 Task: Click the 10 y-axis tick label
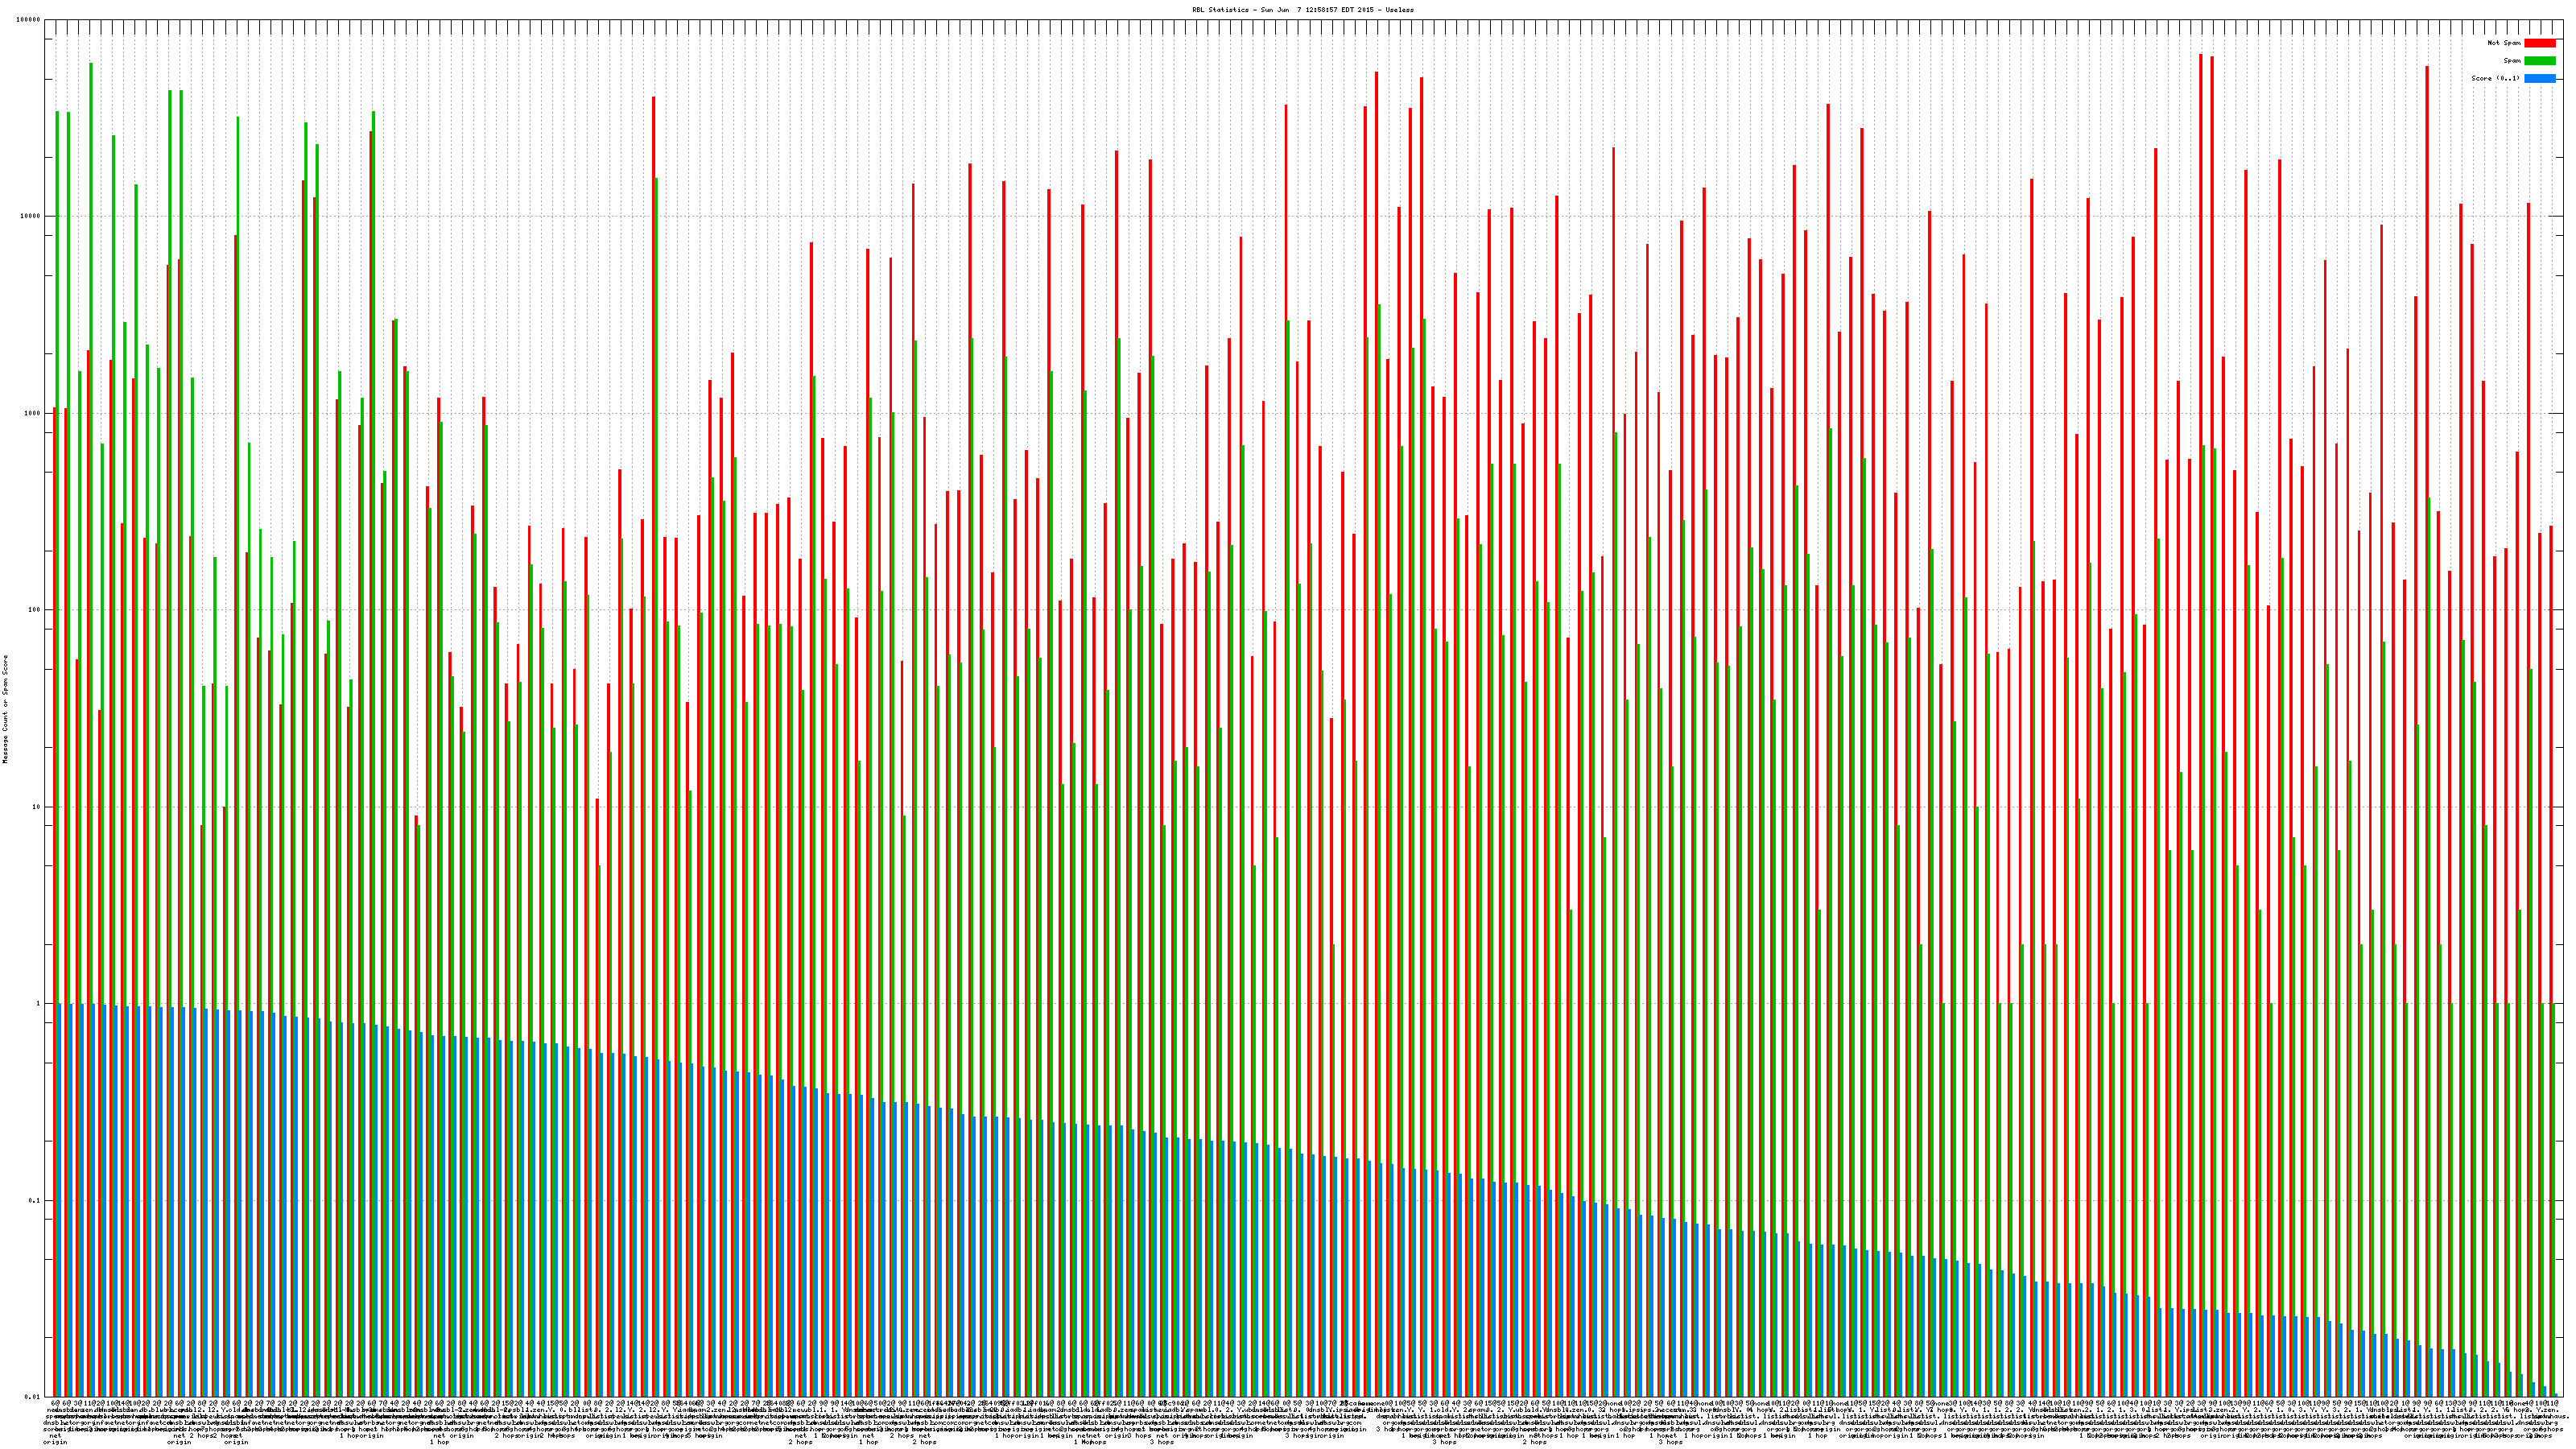tap(37, 807)
